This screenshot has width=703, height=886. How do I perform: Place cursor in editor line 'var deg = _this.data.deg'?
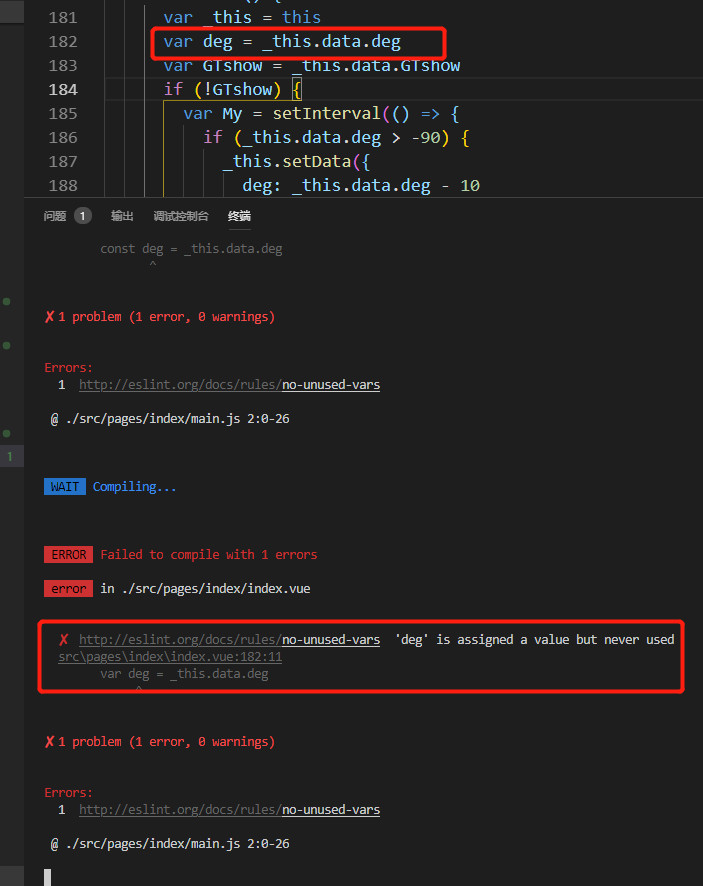pyautogui.click(x=282, y=42)
